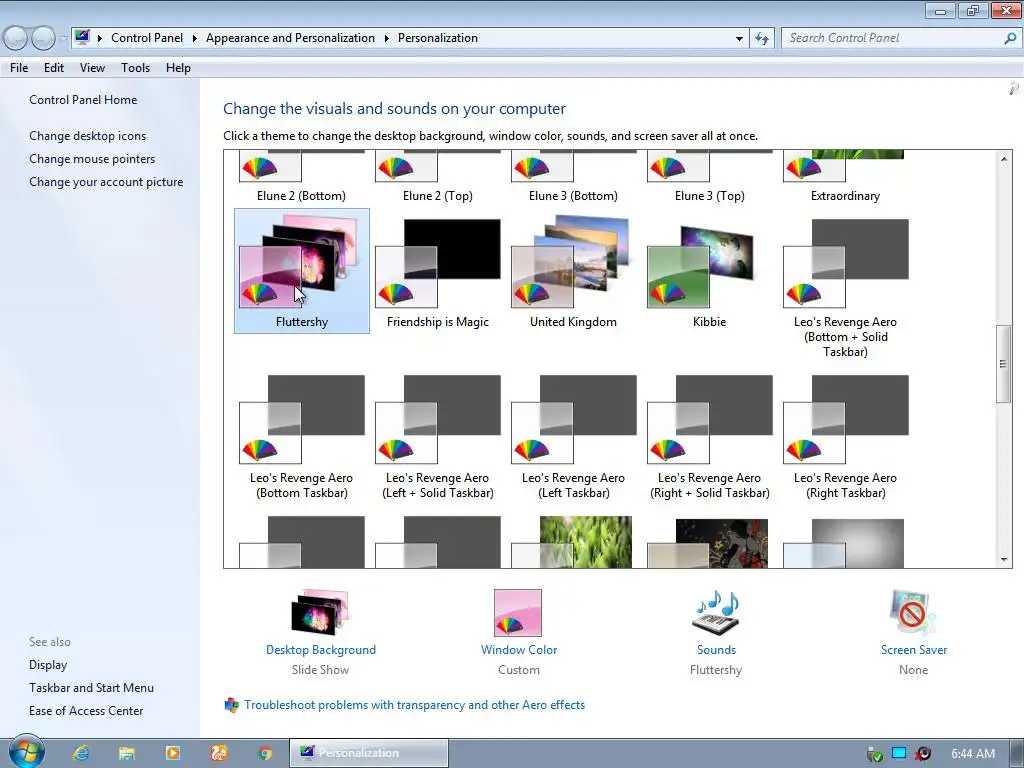Image resolution: width=1024 pixels, height=768 pixels.
Task: Open the Windows Start menu
Action: (x=27, y=752)
